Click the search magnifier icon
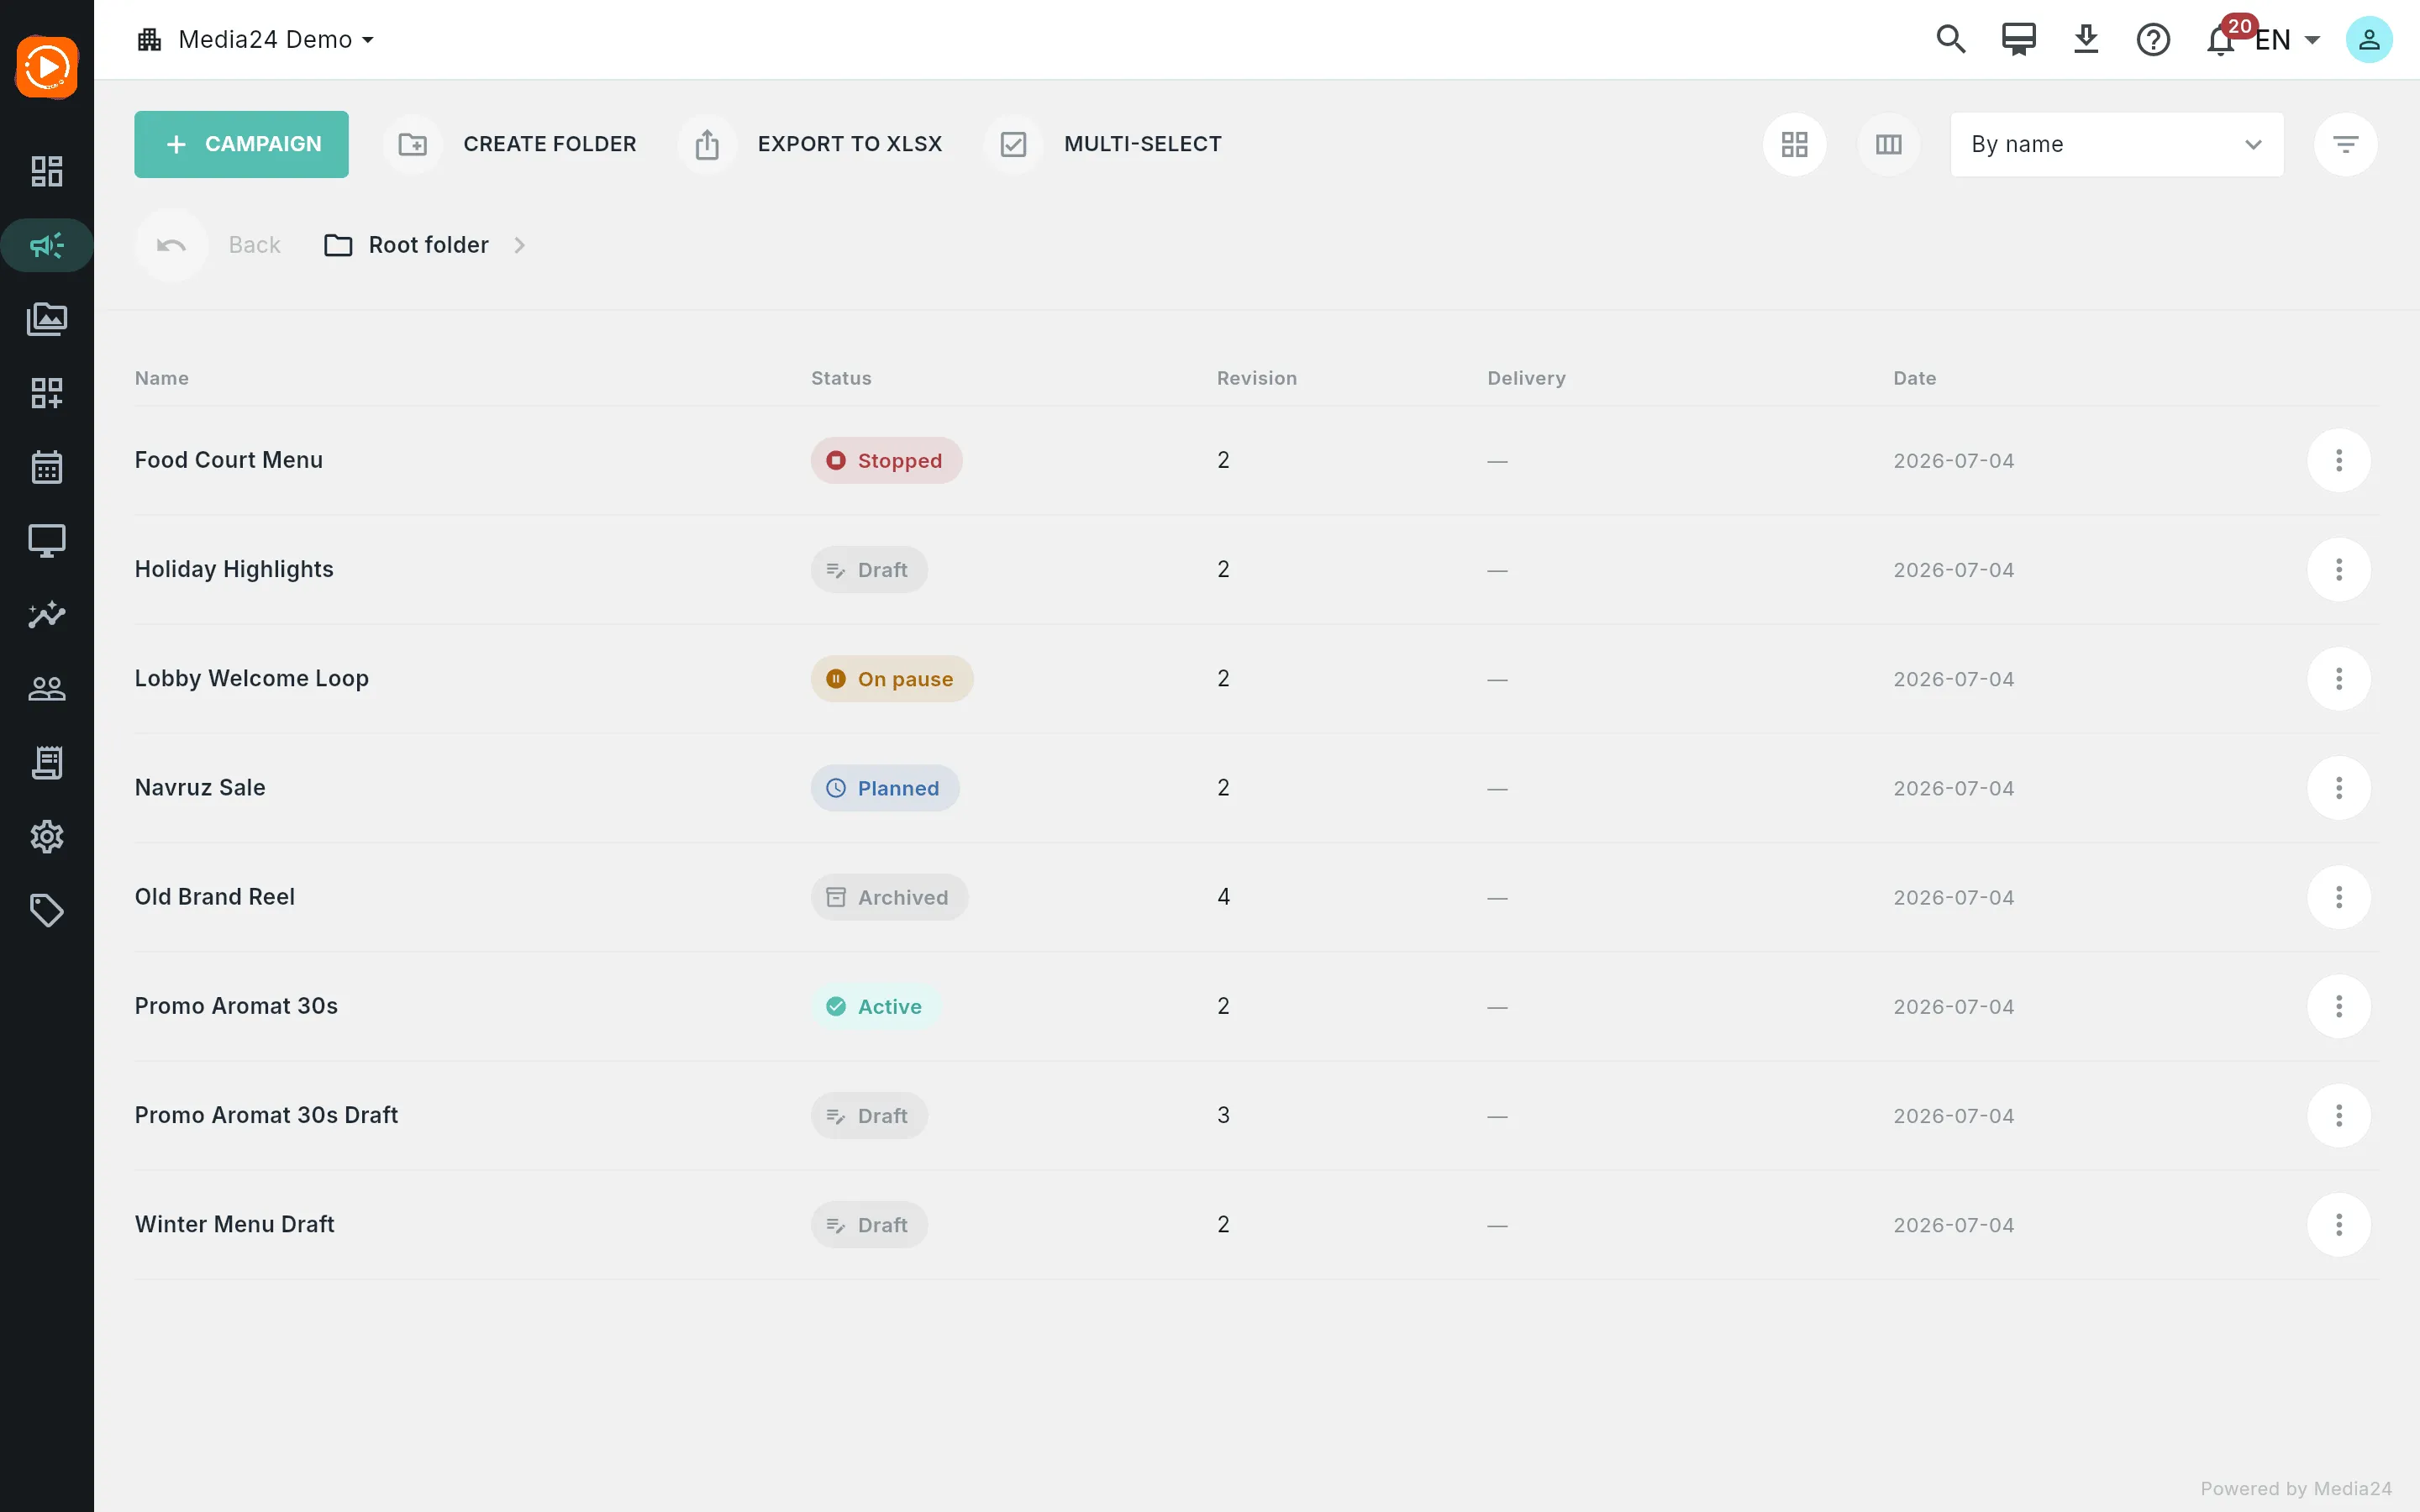 tap(1951, 39)
